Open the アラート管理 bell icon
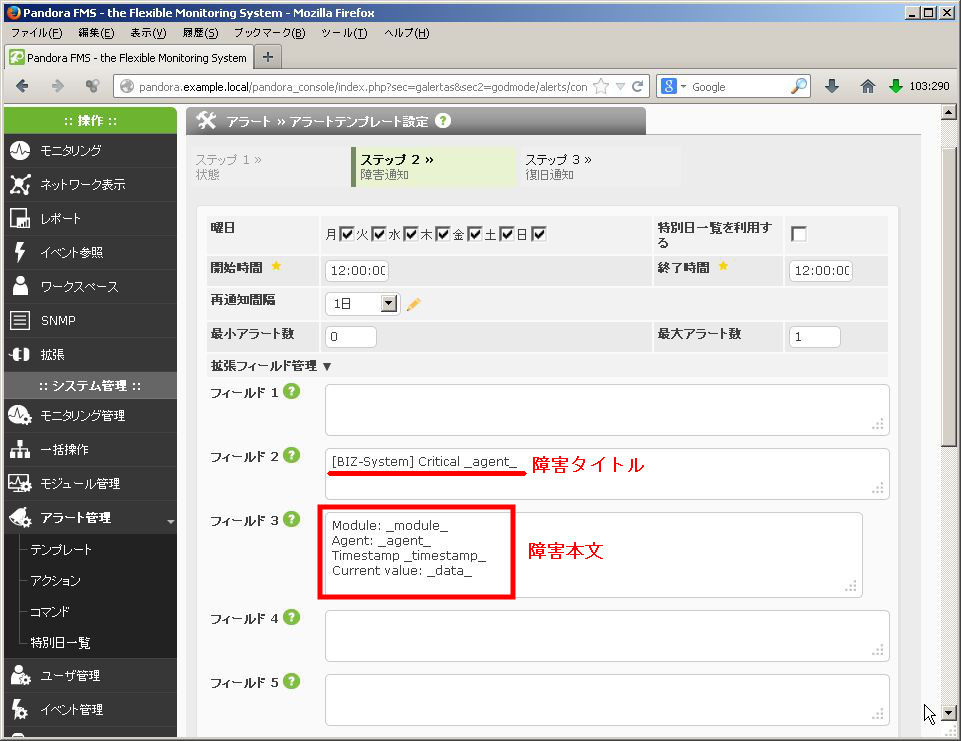961x741 pixels. [20, 518]
